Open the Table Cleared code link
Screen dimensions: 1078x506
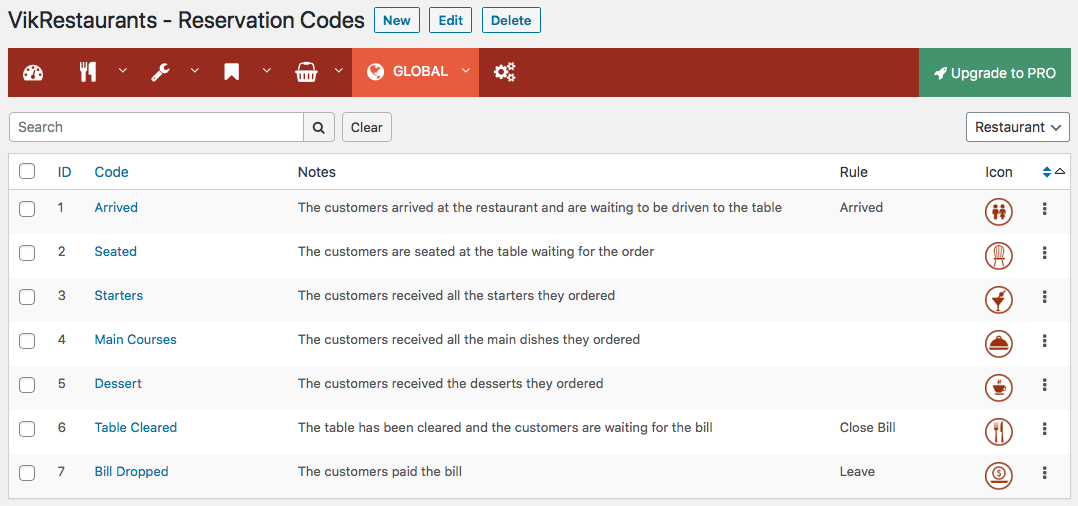pyautogui.click(x=135, y=427)
